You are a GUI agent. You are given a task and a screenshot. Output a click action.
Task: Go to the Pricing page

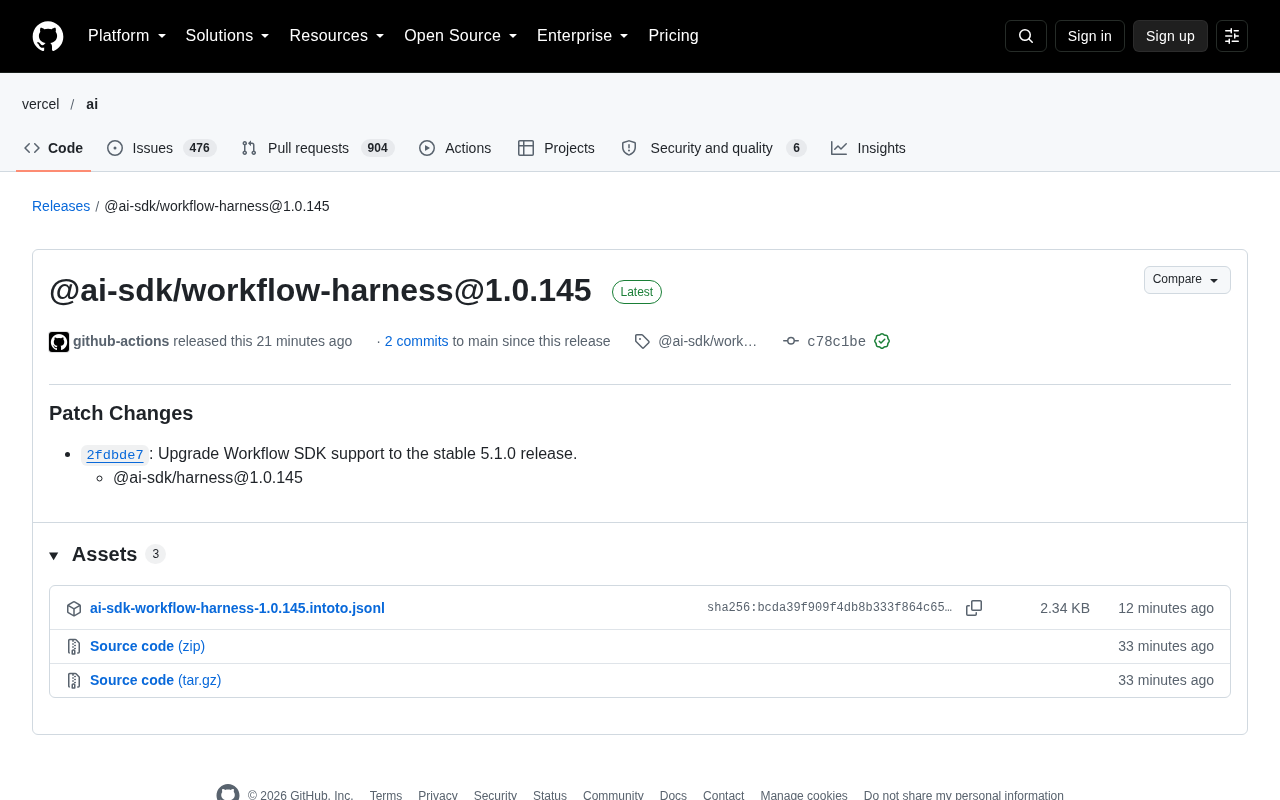pyautogui.click(x=673, y=36)
